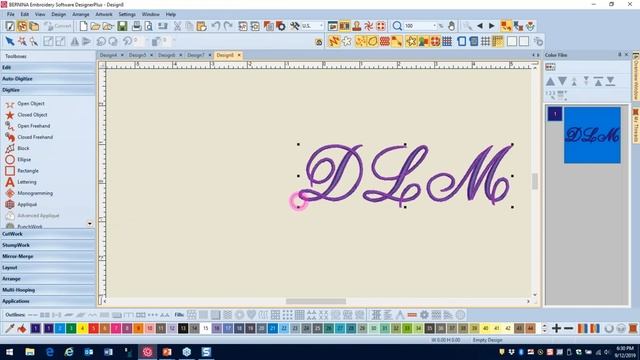
Task: Click the Pan hand tool icon
Action: (451, 26)
